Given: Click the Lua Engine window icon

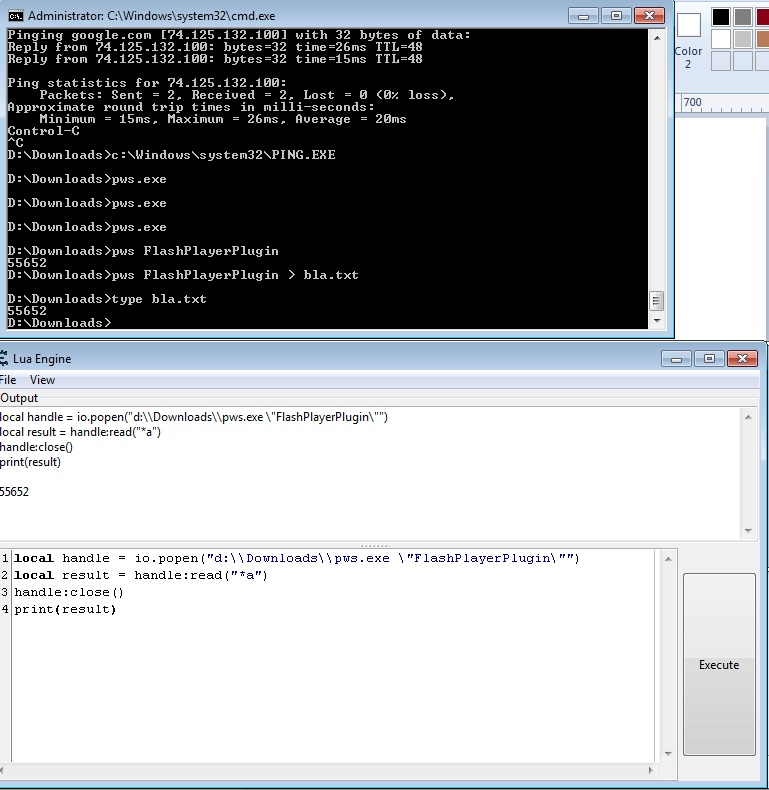Looking at the screenshot, I should point(5,359).
